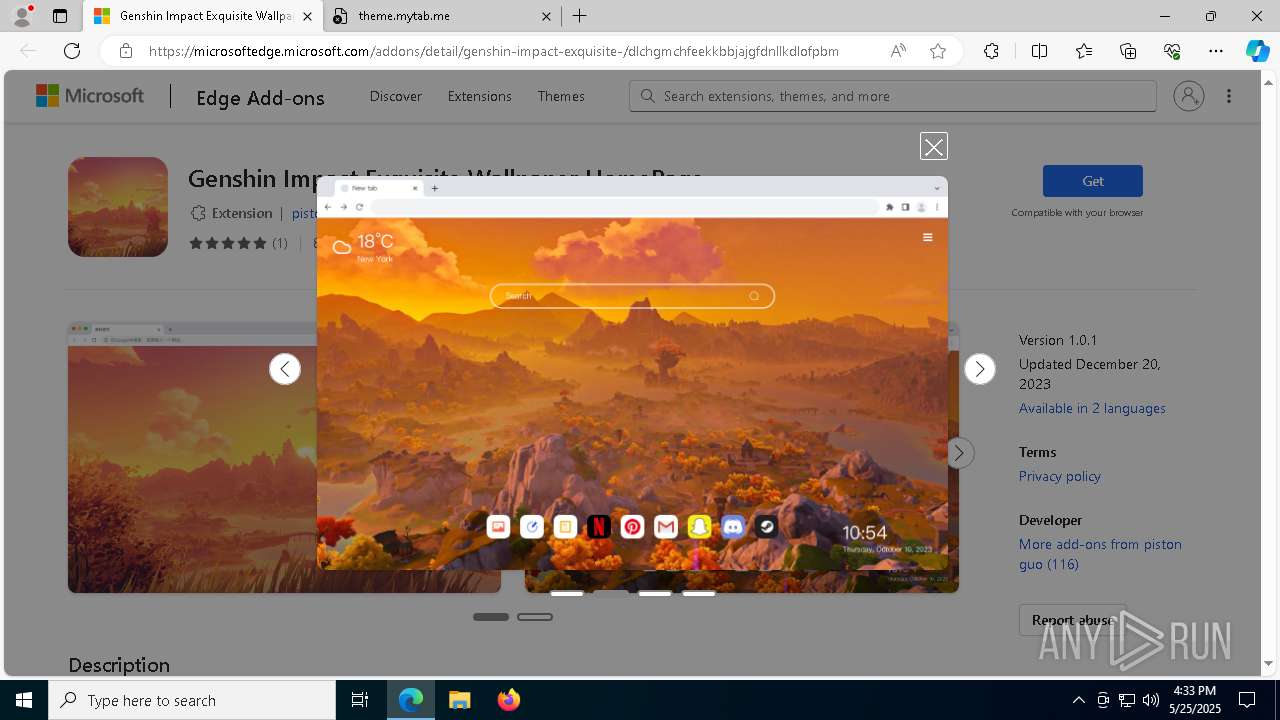Click the extension's icon image
Viewport: 1280px width, 720px height.
118,207
